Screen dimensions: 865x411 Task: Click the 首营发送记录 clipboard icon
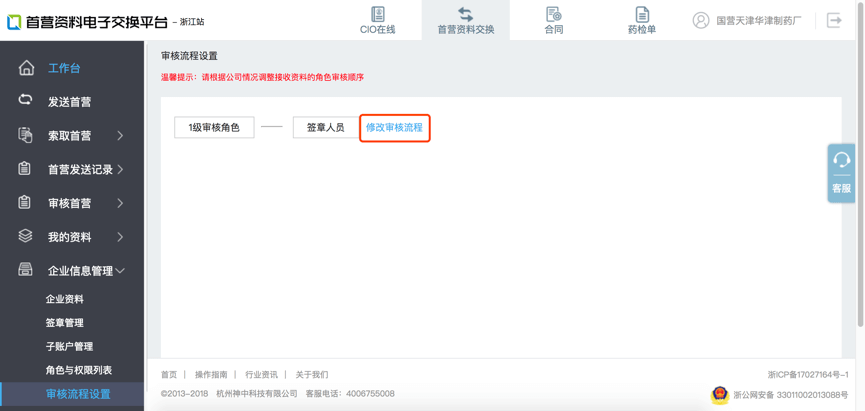coord(25,169)
